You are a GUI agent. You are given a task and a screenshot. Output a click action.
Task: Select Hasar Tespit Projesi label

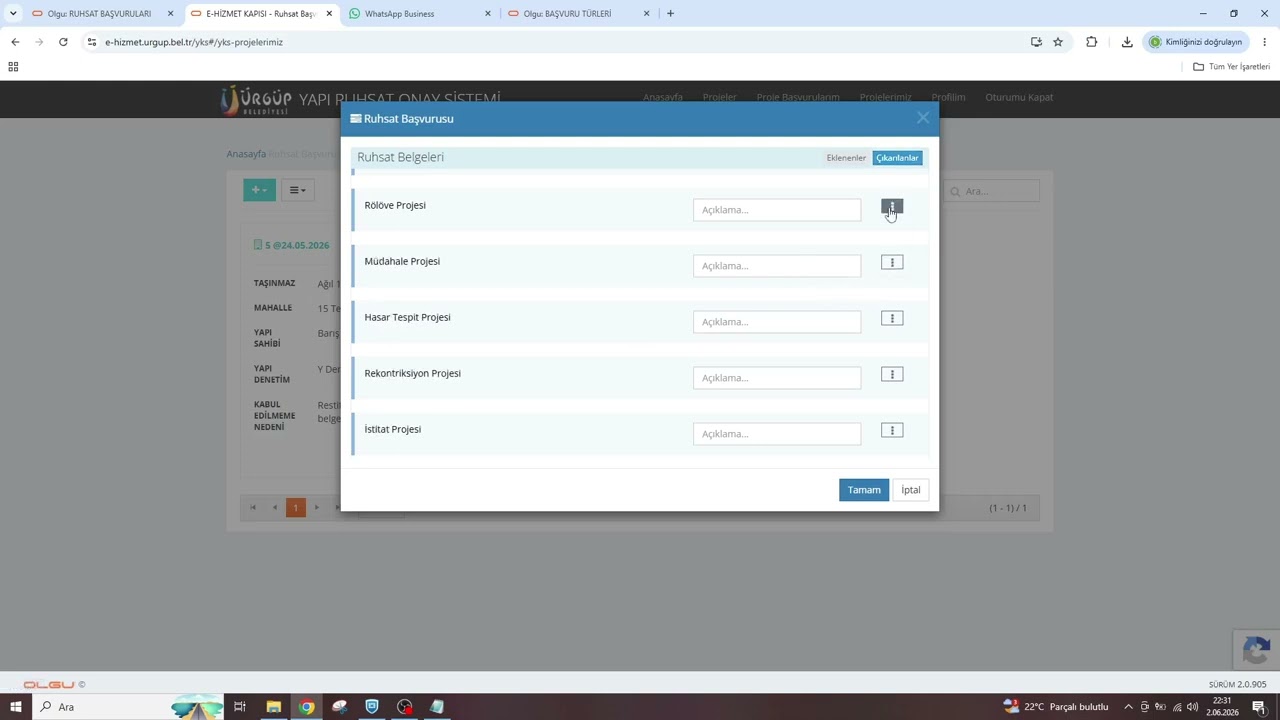pyautogui.click(x=407, y=317)
